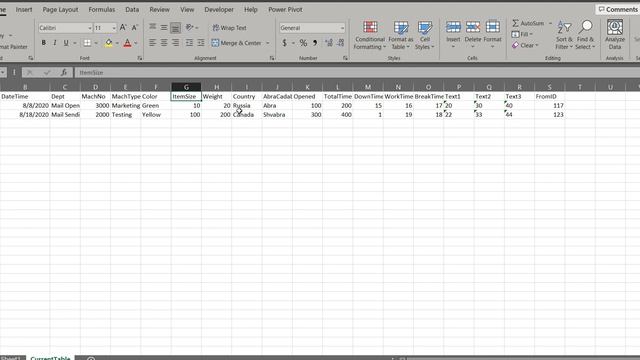The image size is (640, 360).
Task: Open Sort & Filter menu
Action: [564, 35]
